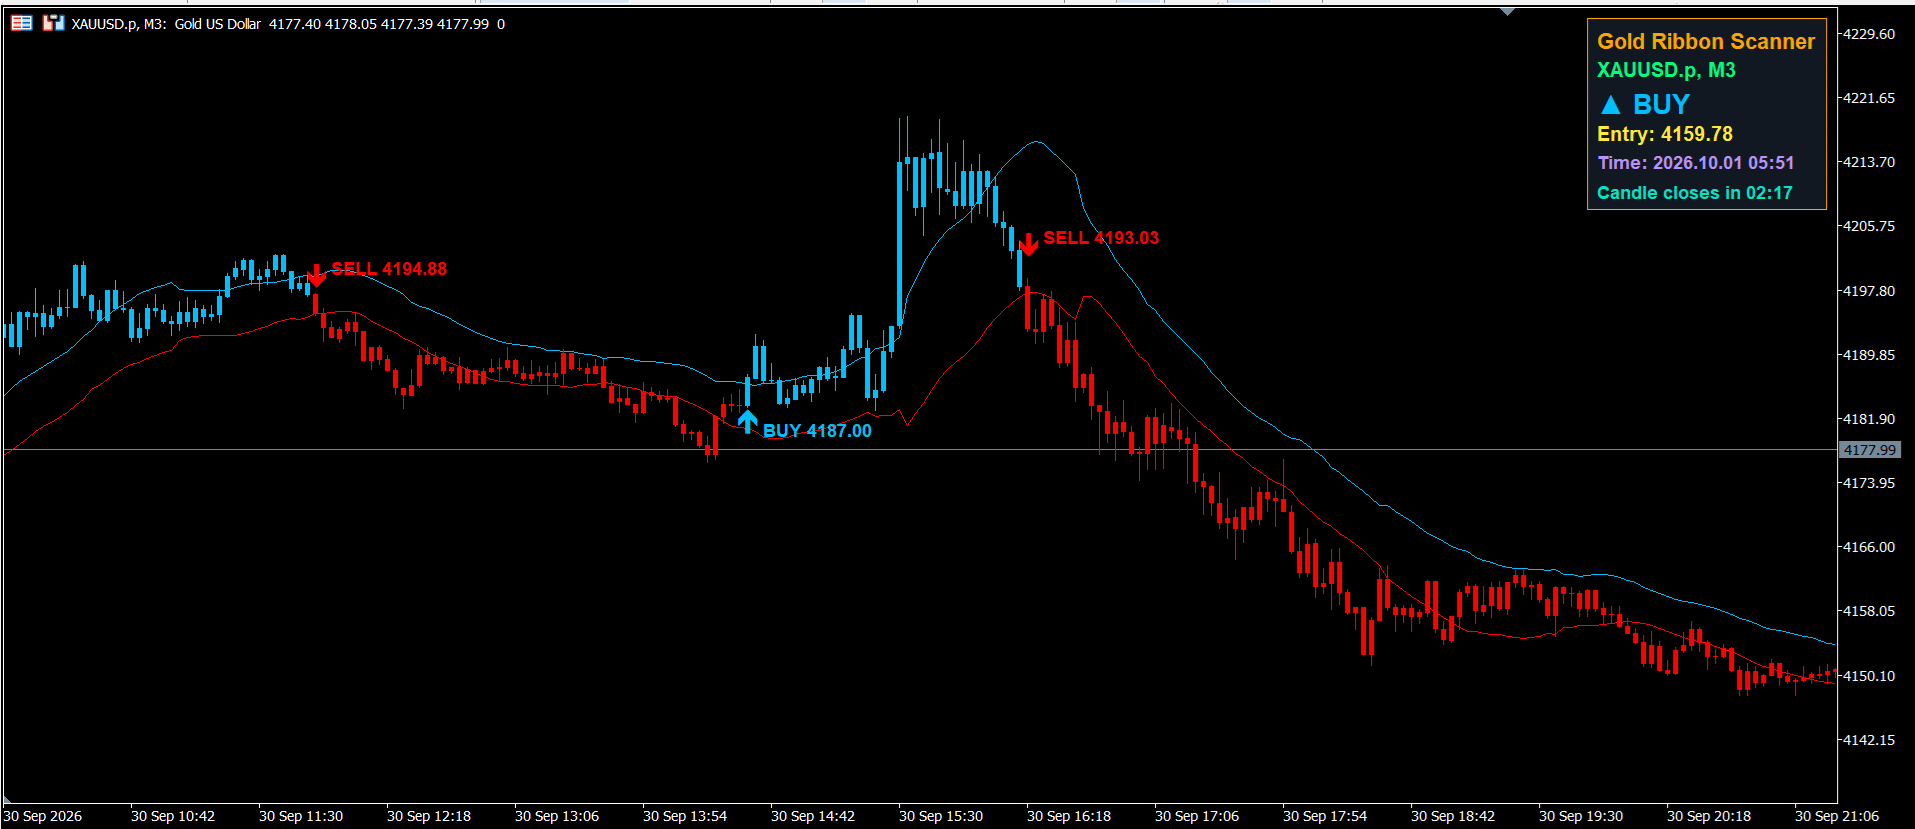The image size is (1915, 829).
Task: Click 'Candle closes in 02:17' countdown
Action: pos(1694,193)
